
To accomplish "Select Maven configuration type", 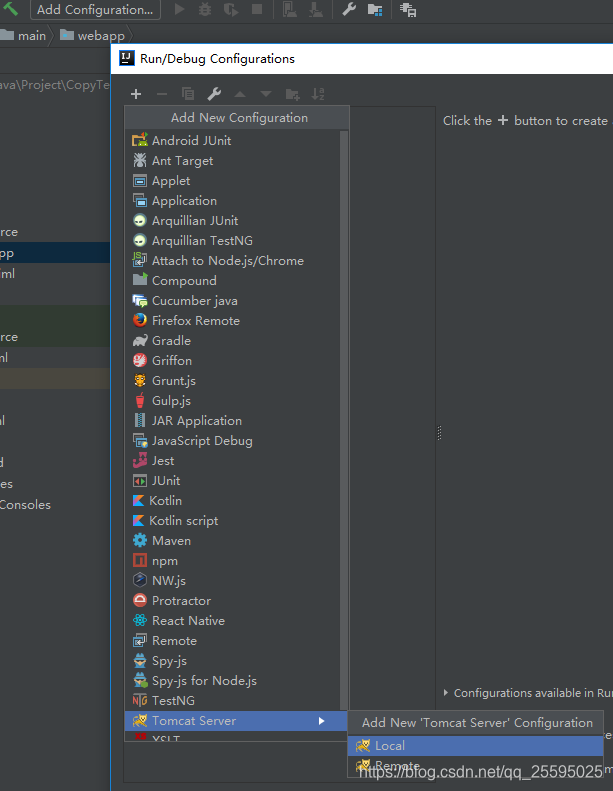I will 236,541.
